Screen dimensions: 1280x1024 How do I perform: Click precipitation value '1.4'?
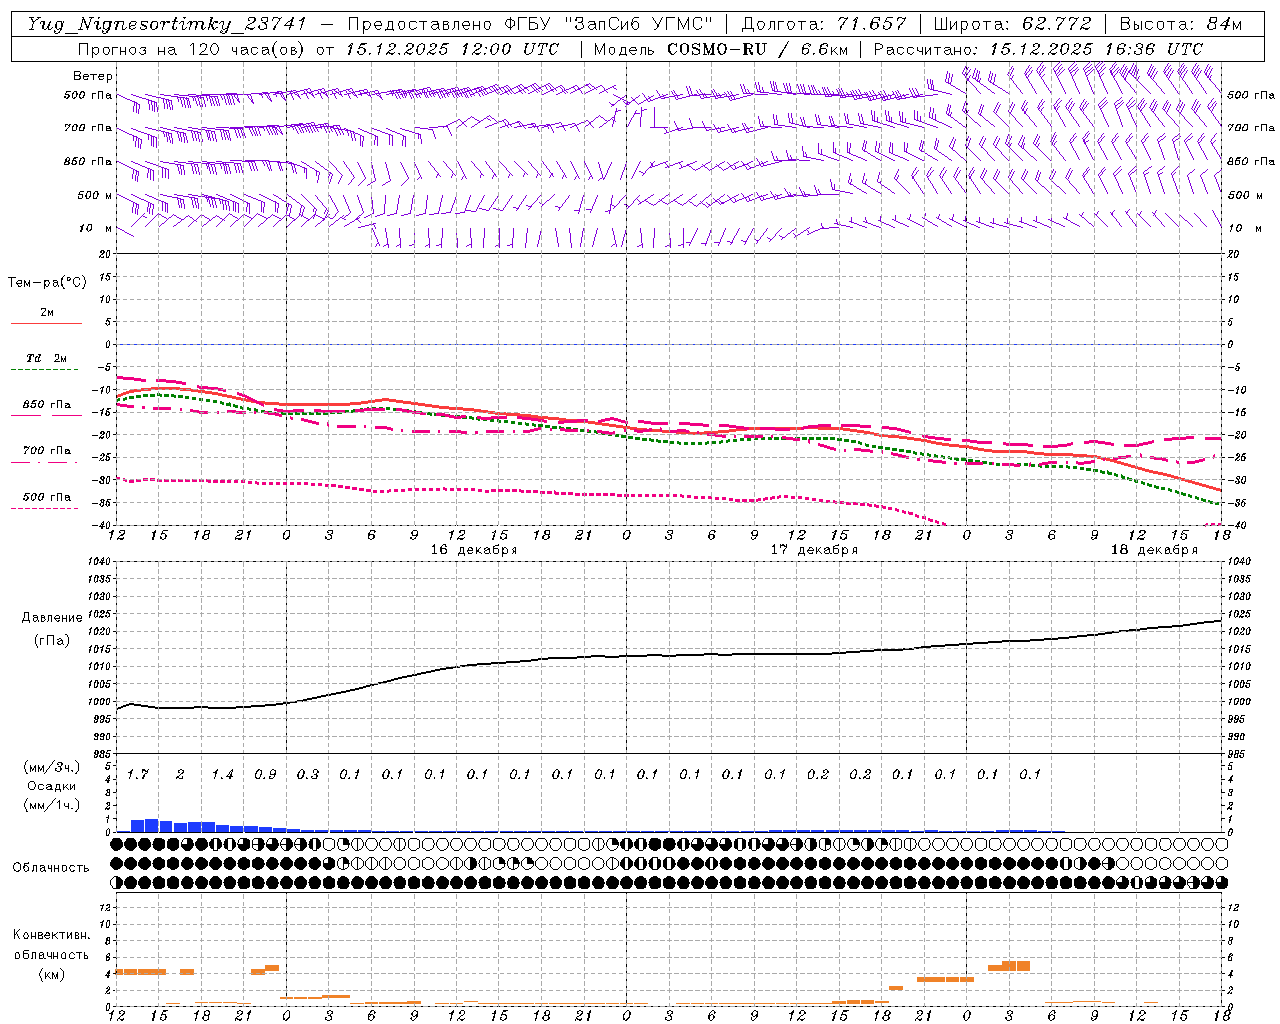[x=222, y=774]
